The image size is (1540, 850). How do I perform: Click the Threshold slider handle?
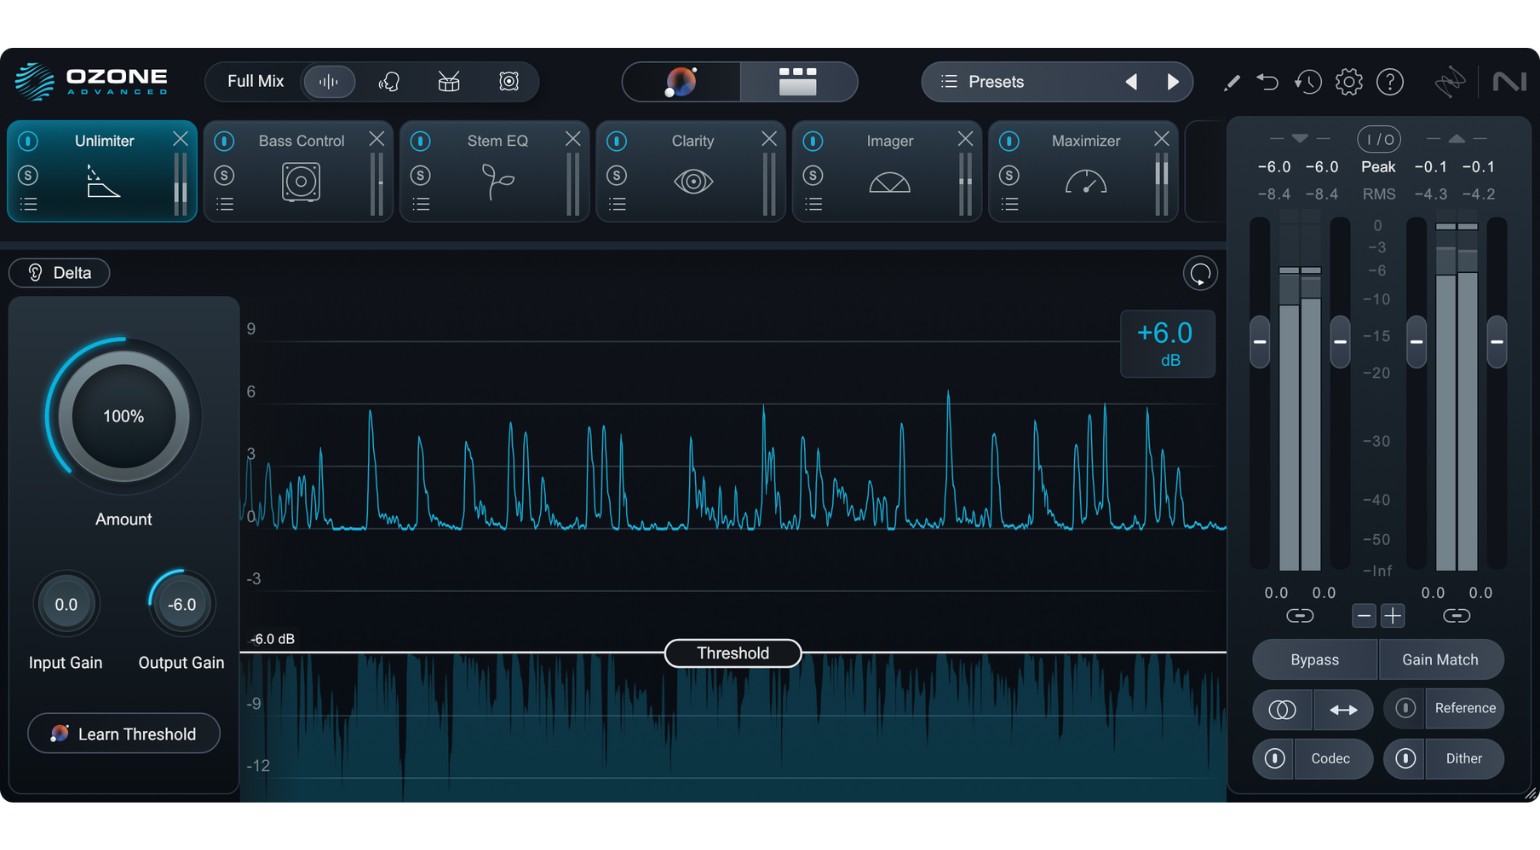(732, 653)
